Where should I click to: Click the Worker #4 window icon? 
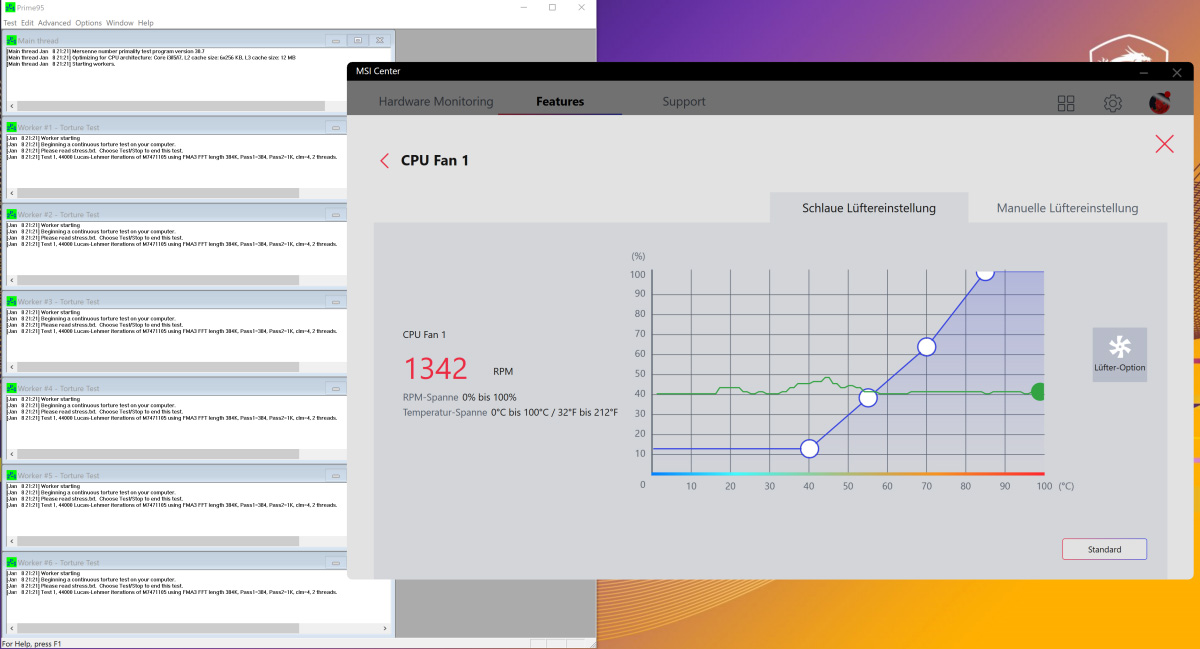click(x=12, y=388)
